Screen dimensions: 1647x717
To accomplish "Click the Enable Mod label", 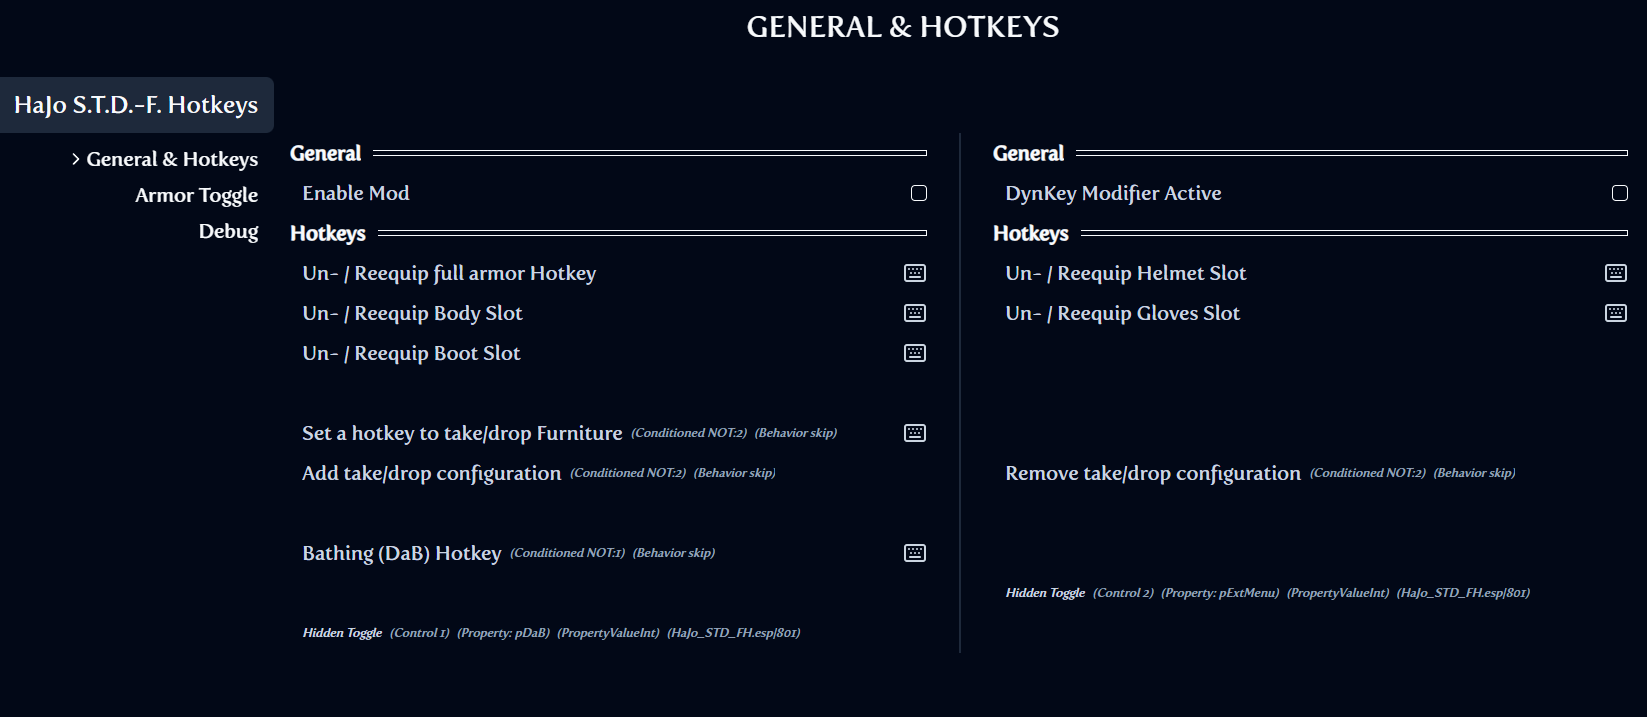I will [x=356, y=193].
